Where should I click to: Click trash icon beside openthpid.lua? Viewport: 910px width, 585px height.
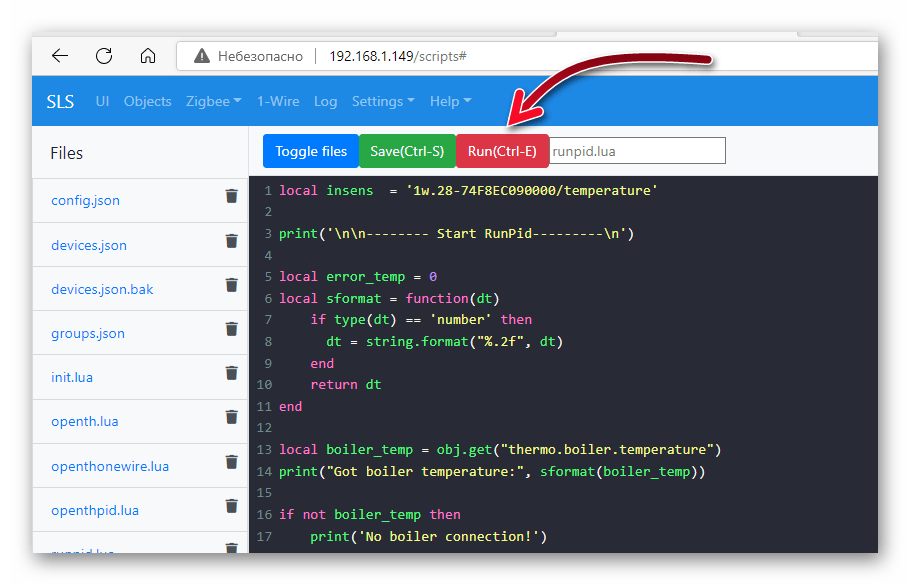231,506
